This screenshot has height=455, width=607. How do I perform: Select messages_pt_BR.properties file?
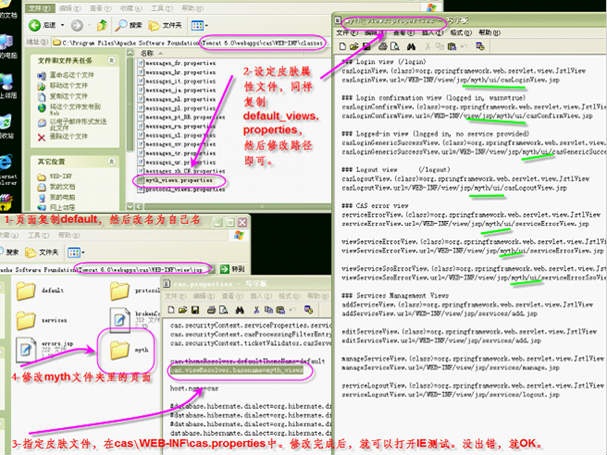pos(181,117)
